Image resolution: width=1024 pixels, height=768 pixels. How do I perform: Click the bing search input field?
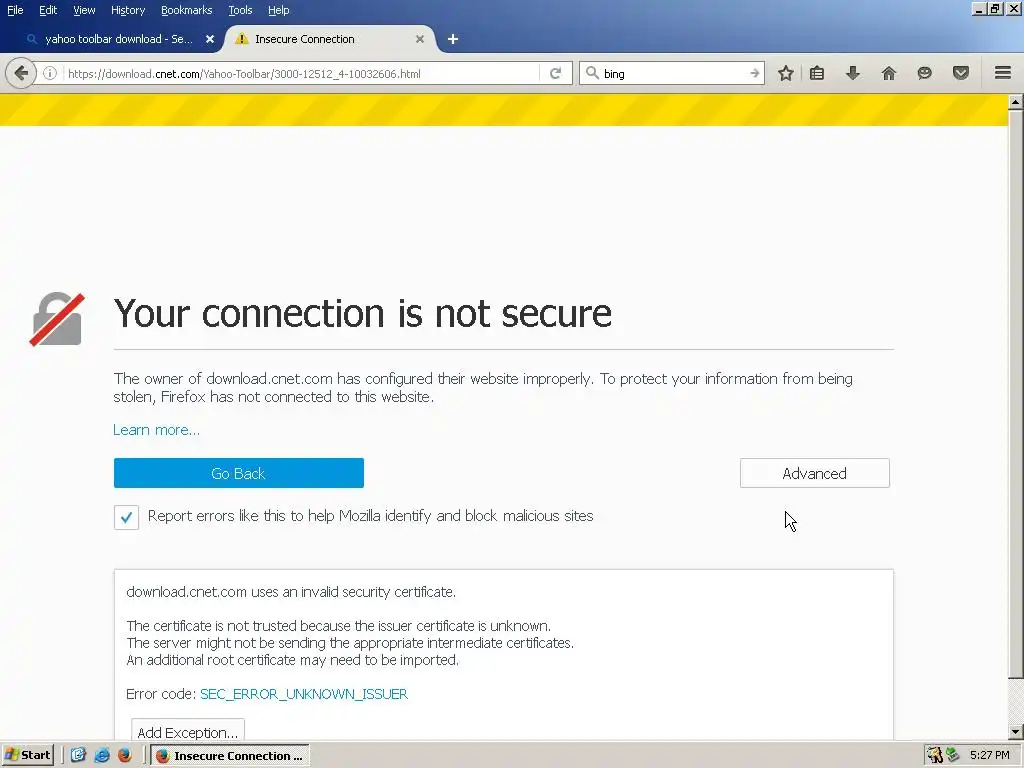click(x=674, y=73)
